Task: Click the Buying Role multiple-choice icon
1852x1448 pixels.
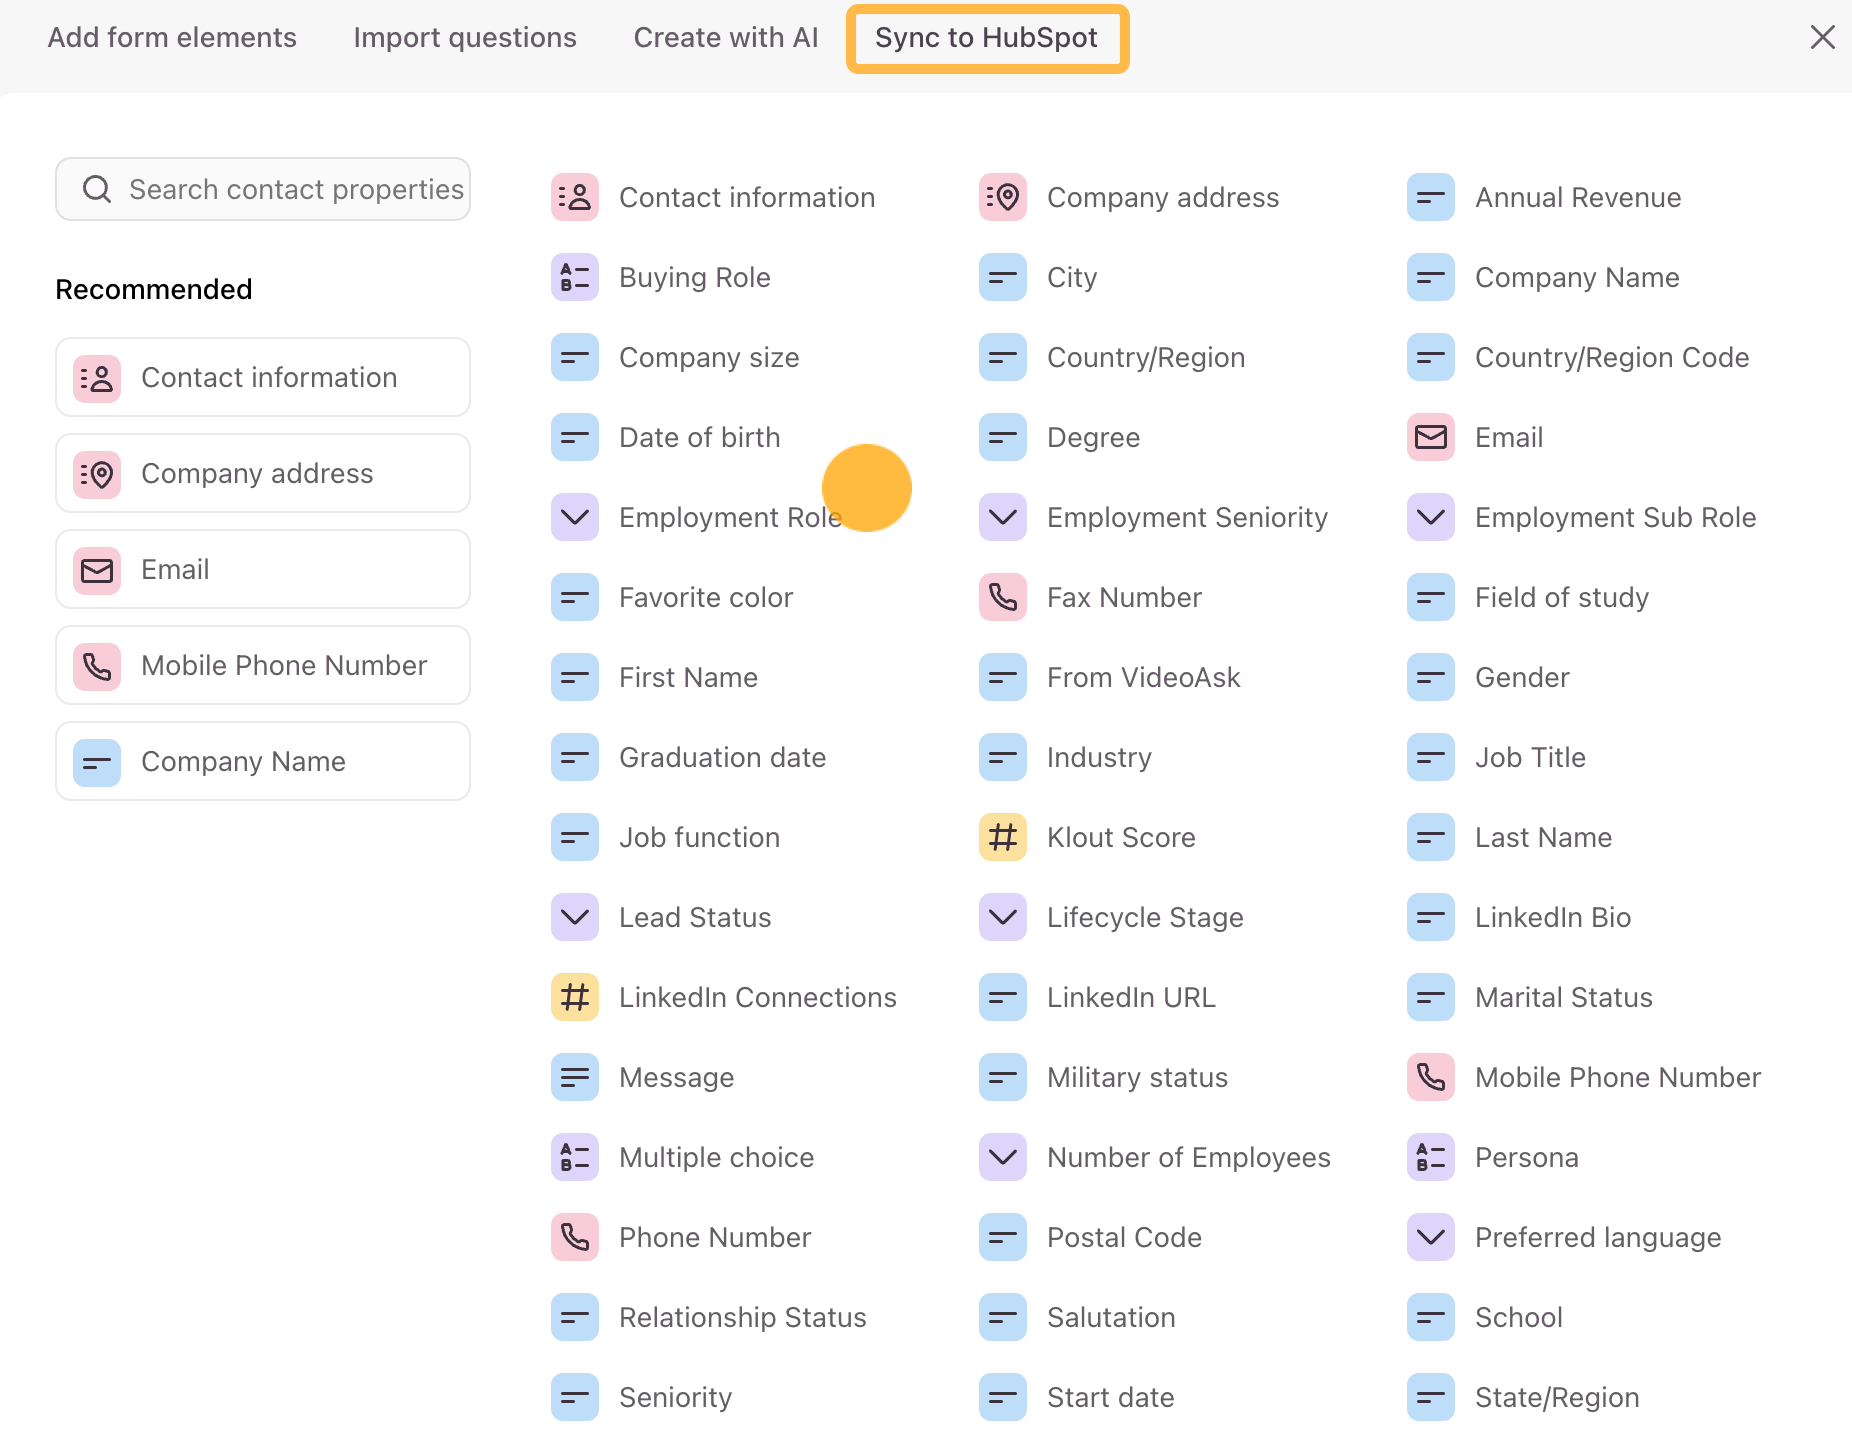Action: [x=575, y=277]
